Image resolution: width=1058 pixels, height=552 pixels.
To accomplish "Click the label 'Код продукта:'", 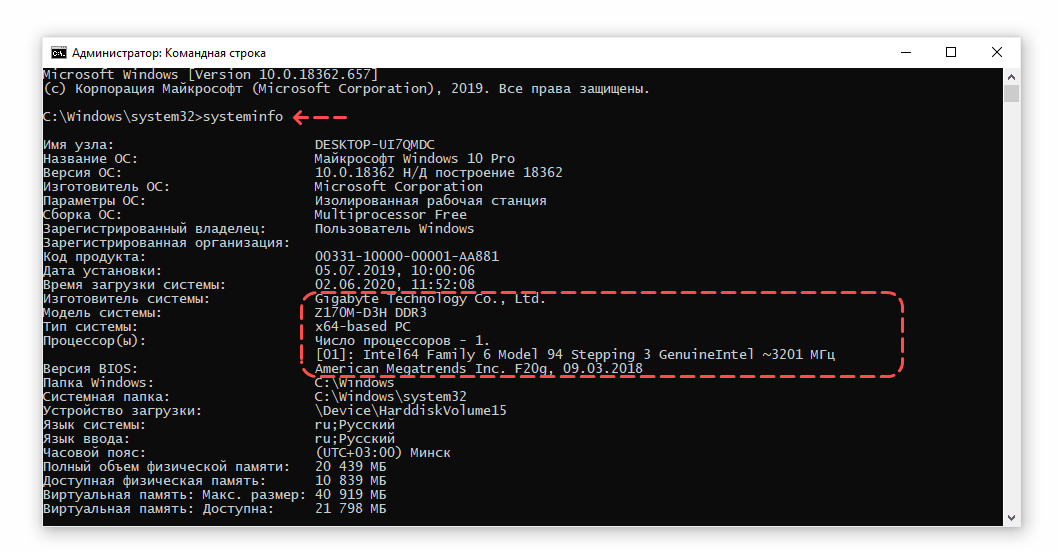I will pyautogui.click(x=94, y=256).
